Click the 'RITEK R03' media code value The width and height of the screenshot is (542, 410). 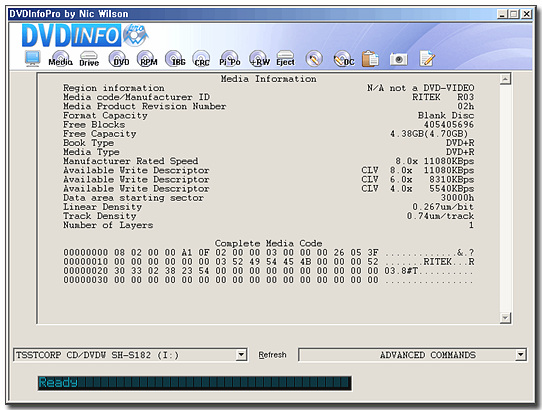(443, 97)
